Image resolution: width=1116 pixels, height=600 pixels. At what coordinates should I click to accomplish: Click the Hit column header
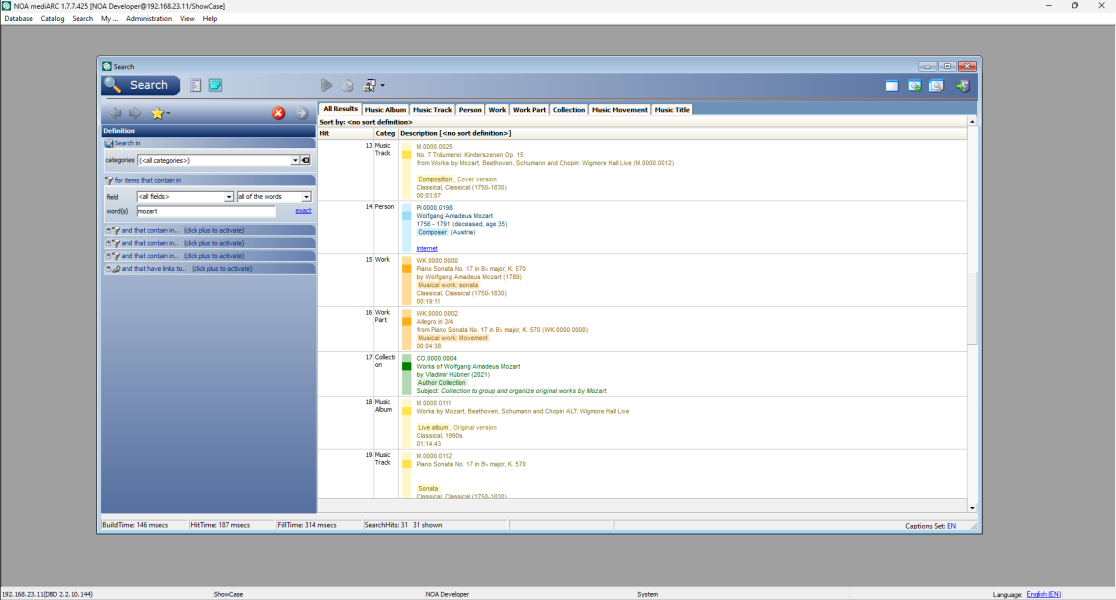click(345, 133)
